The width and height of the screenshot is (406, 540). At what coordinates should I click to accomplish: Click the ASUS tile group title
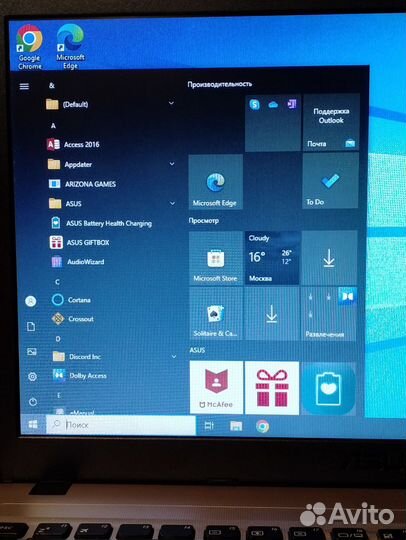pos(197,350)
